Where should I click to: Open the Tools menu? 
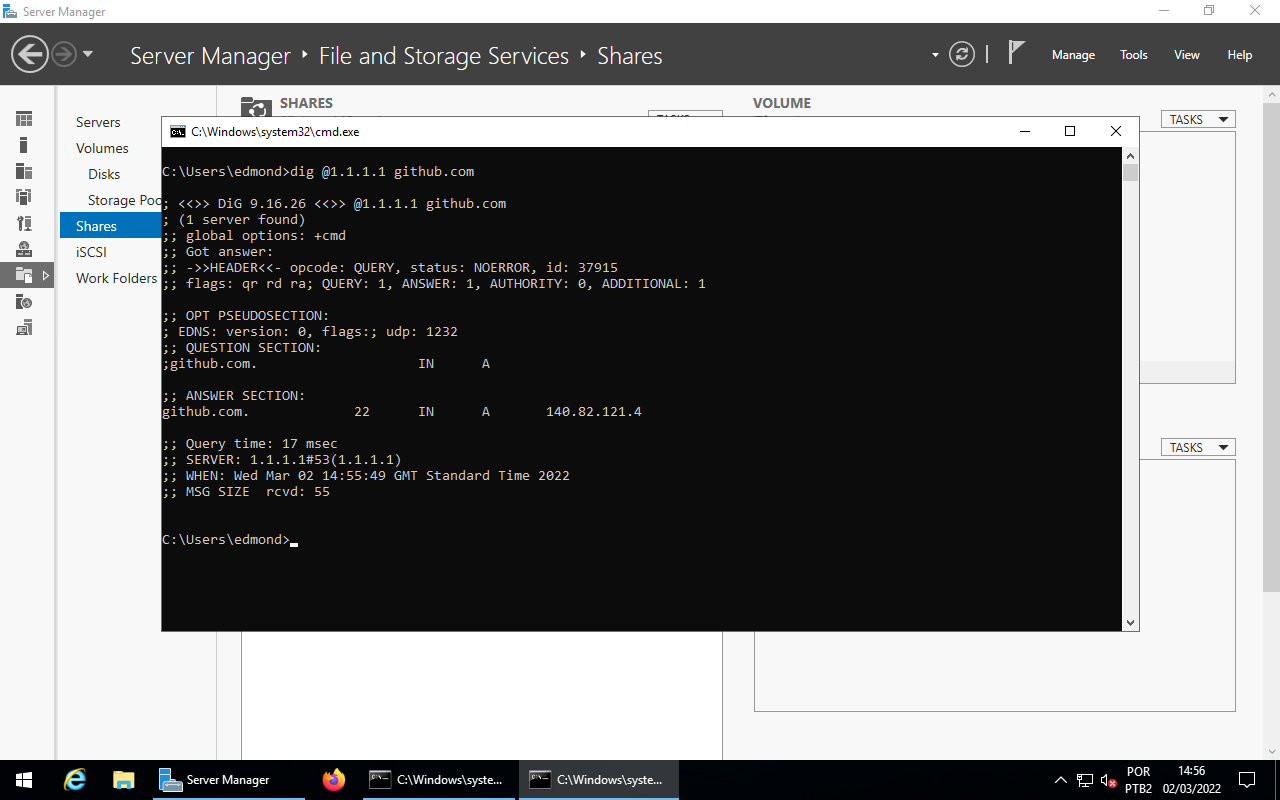(x=1133, y=55)
